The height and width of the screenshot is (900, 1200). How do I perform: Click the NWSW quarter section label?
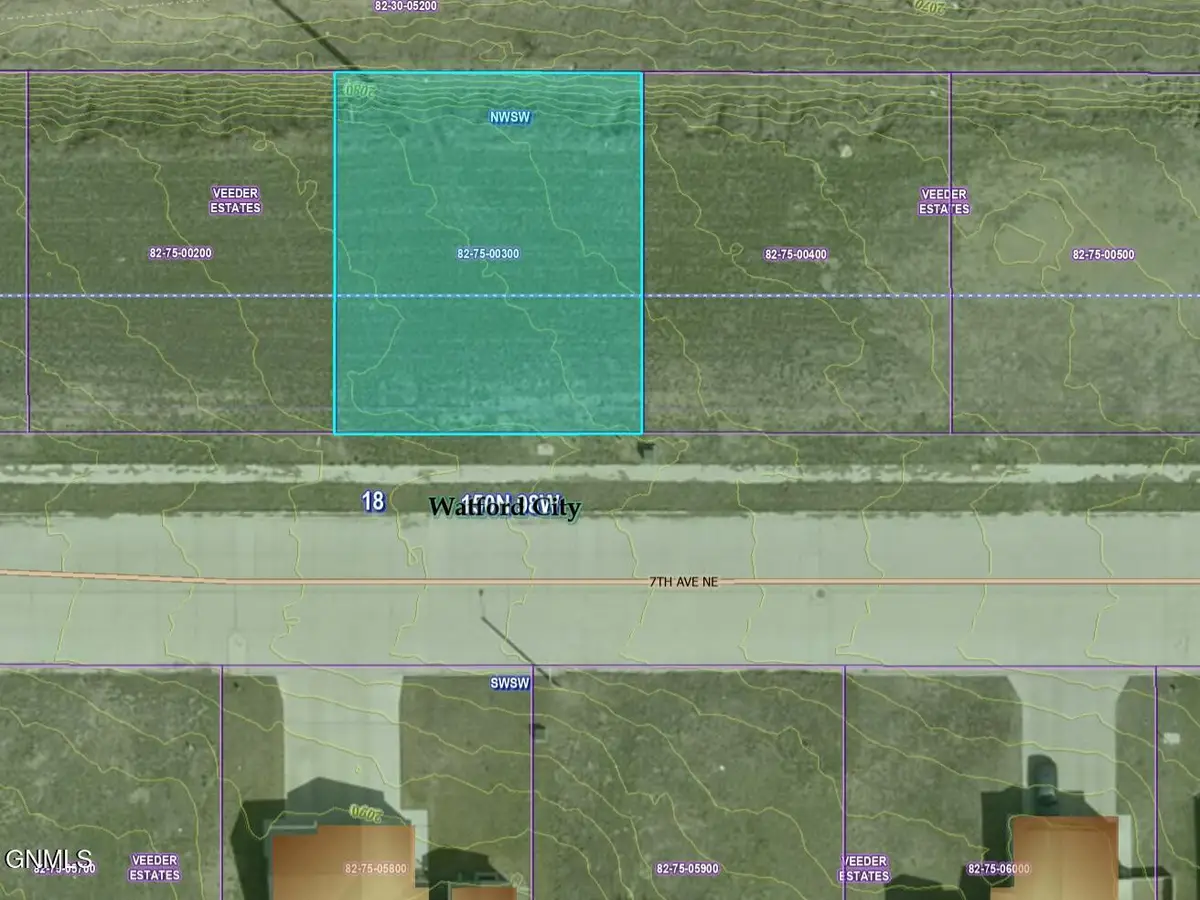(509, 118)
